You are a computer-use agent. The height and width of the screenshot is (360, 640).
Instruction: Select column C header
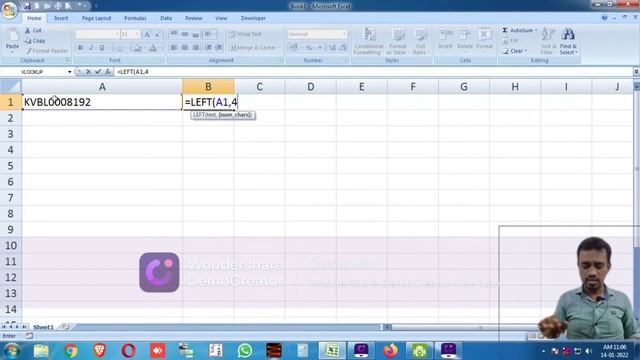259,87
